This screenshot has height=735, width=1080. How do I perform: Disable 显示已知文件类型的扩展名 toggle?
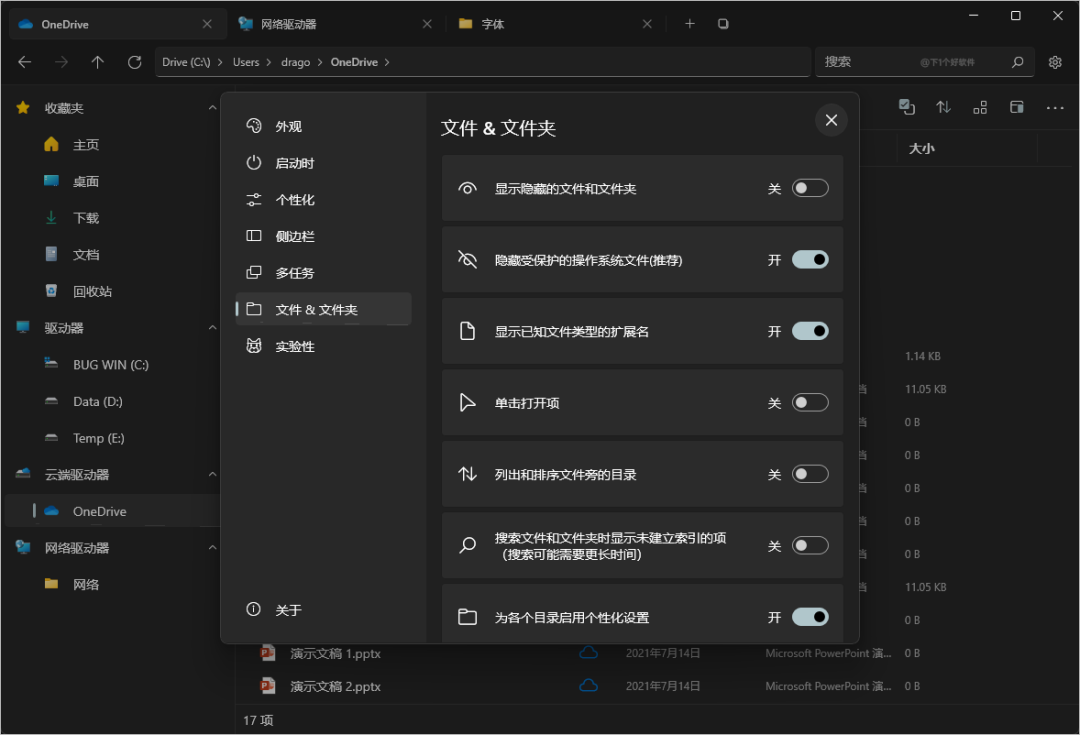point(810,331)
